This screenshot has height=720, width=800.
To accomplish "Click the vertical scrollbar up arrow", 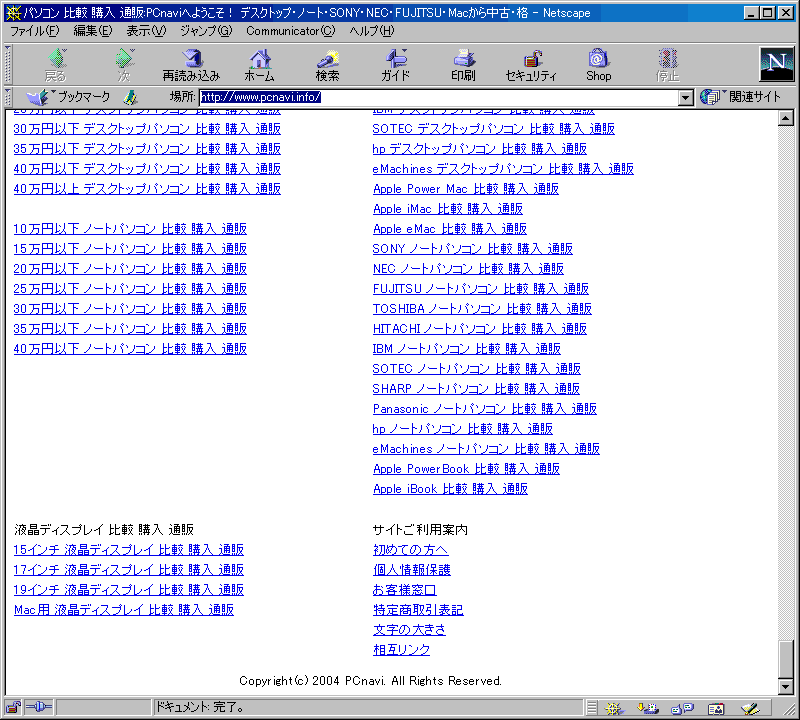I will click(786, 118).
